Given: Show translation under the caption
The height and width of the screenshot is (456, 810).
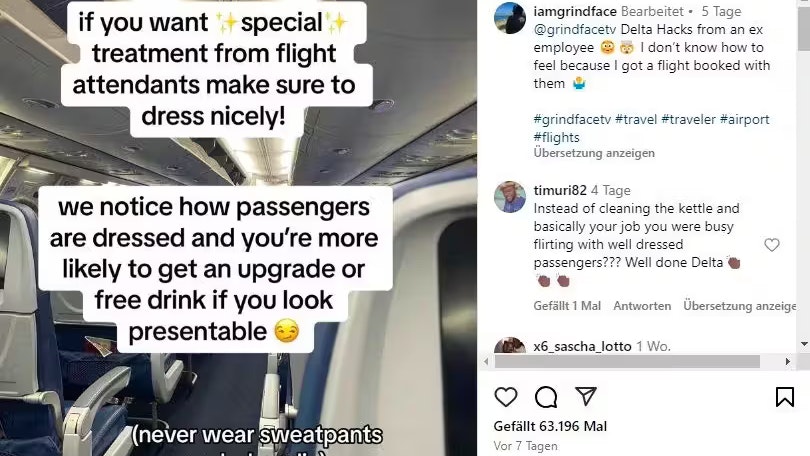Looking at the screenshot, I should click(594, 153).
